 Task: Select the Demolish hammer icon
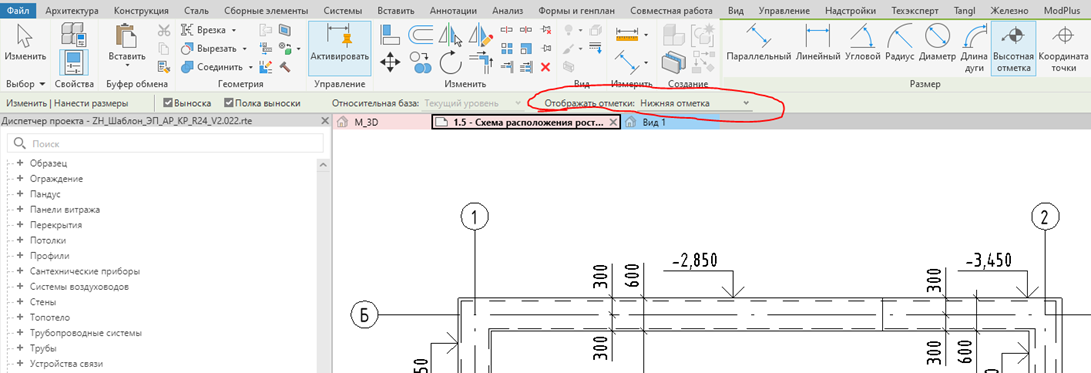tap(285, 67)
